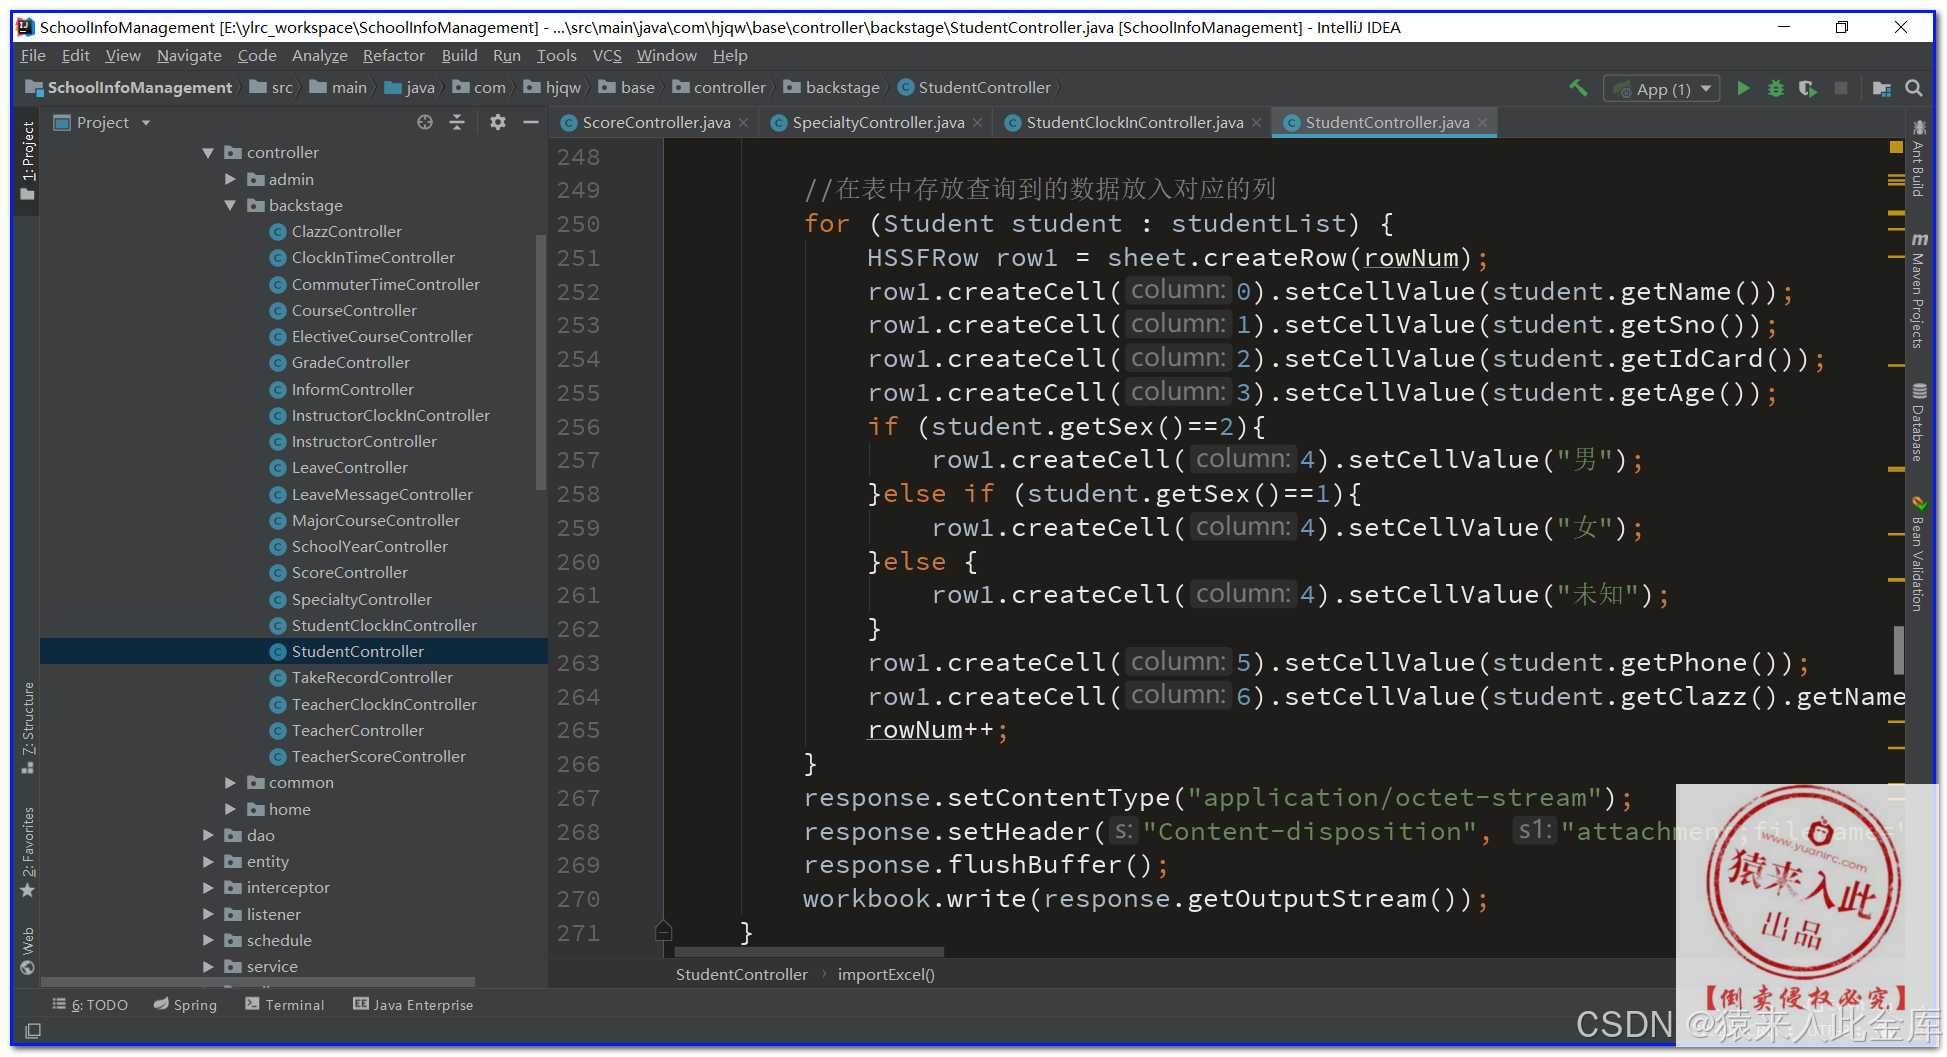Open Maven Projects side panel

pos(1918,290)
